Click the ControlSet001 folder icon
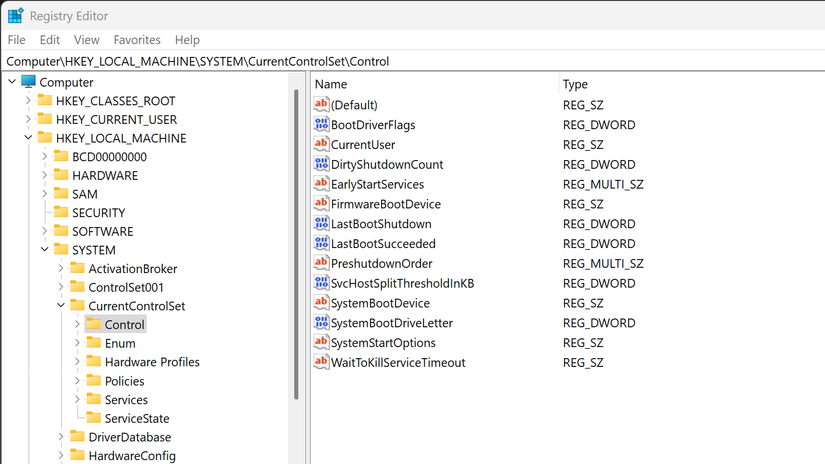825x464 pixels. tap(78, 287)
